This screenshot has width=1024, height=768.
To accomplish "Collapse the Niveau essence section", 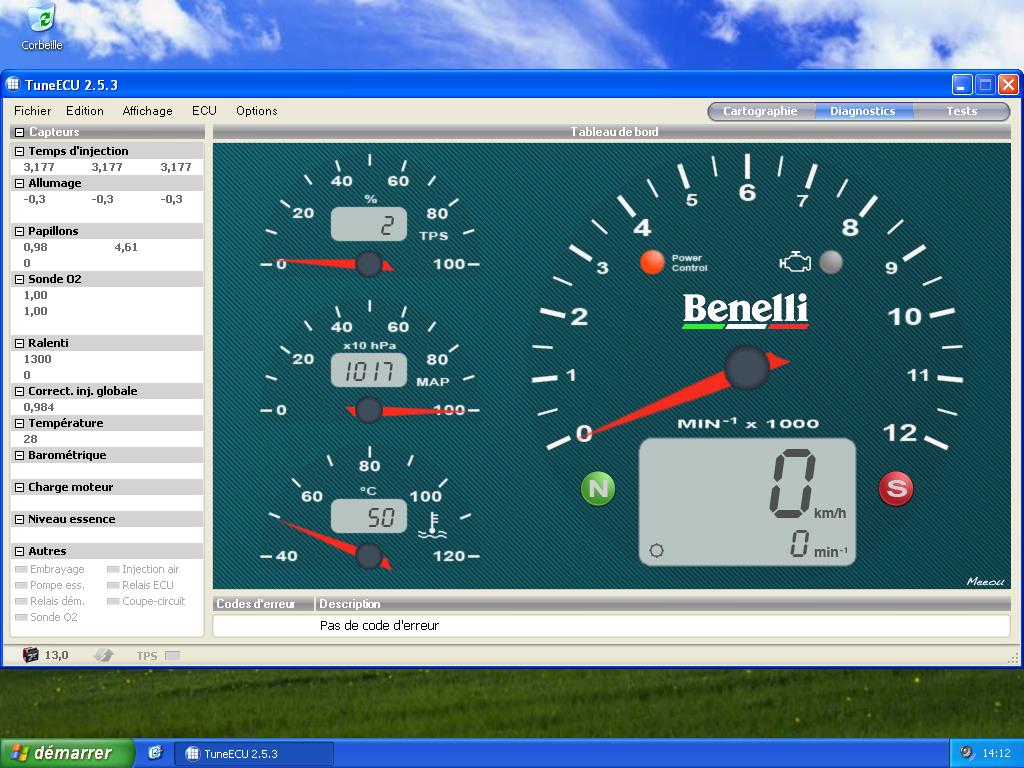I will (20, 520).
